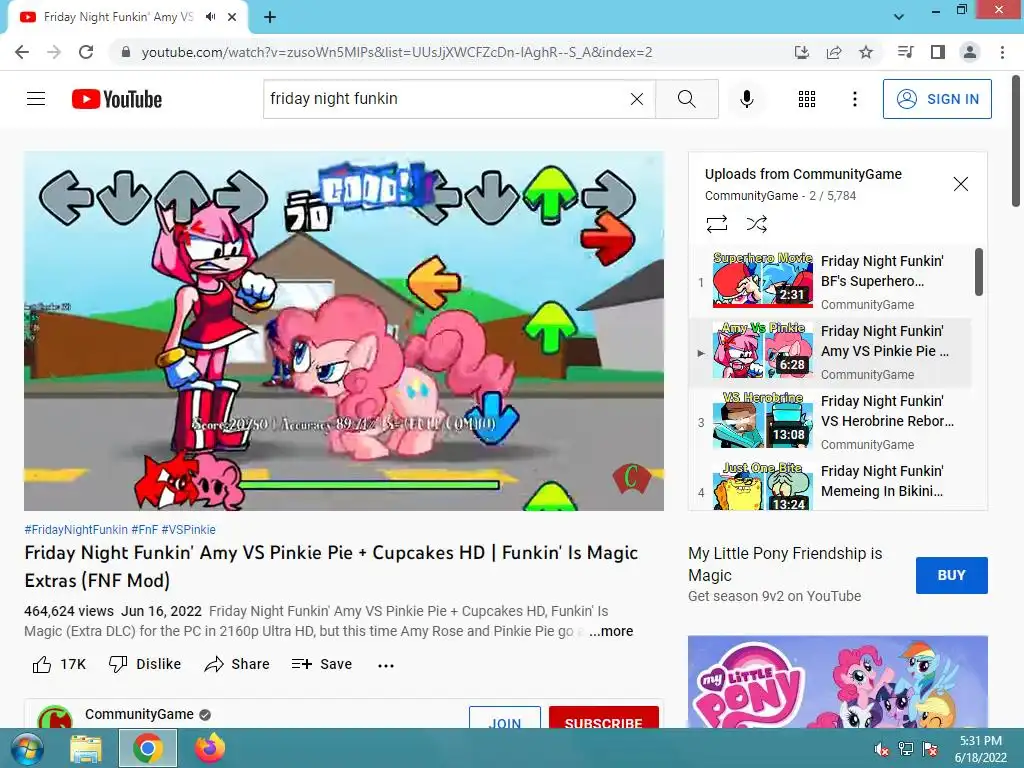The image size is (1024, 768).
Task: Click My Little Pony promo image
Action: (838, 682)
